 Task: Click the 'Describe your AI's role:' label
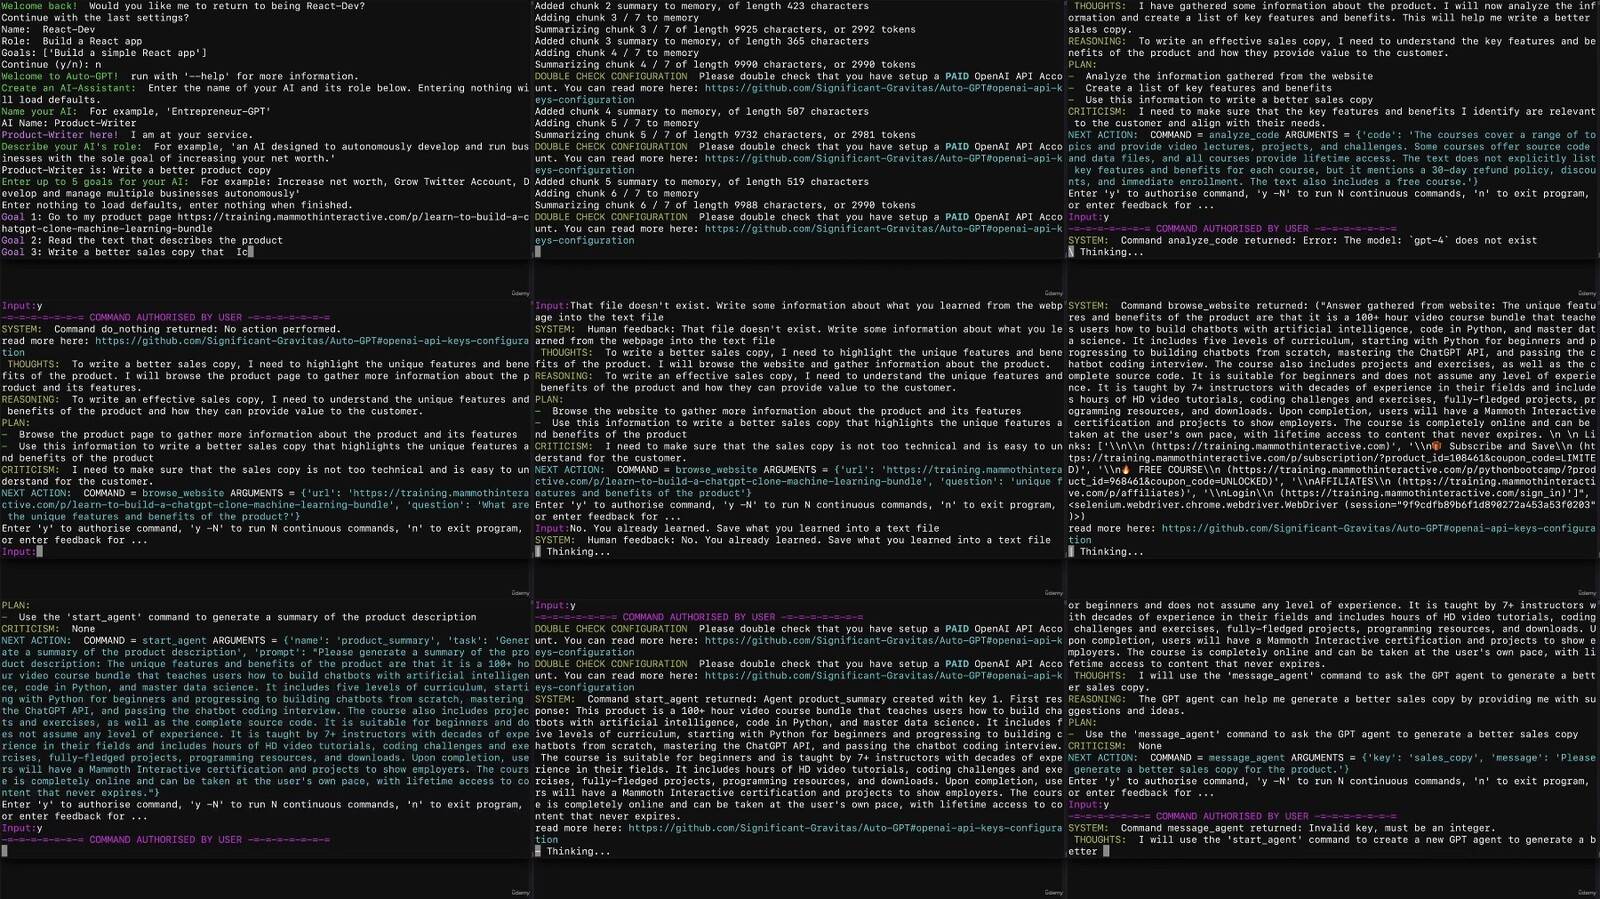tap(71, 146)
